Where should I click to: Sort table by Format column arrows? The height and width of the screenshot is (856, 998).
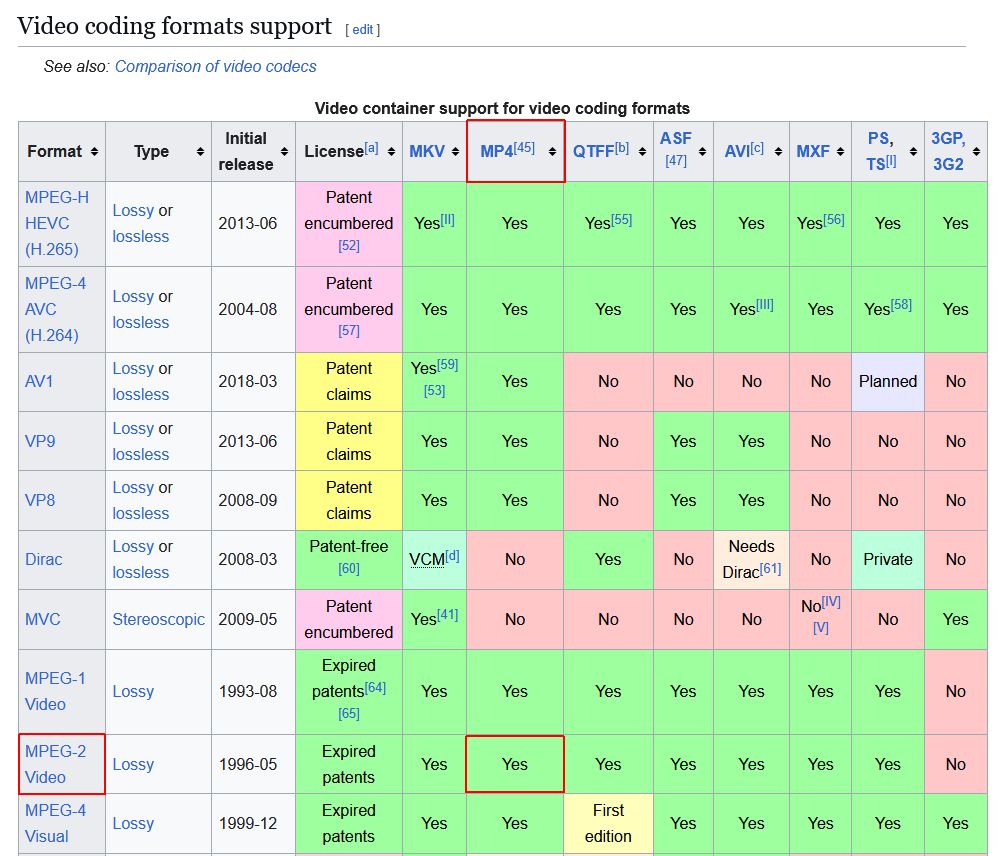[94, 152]
